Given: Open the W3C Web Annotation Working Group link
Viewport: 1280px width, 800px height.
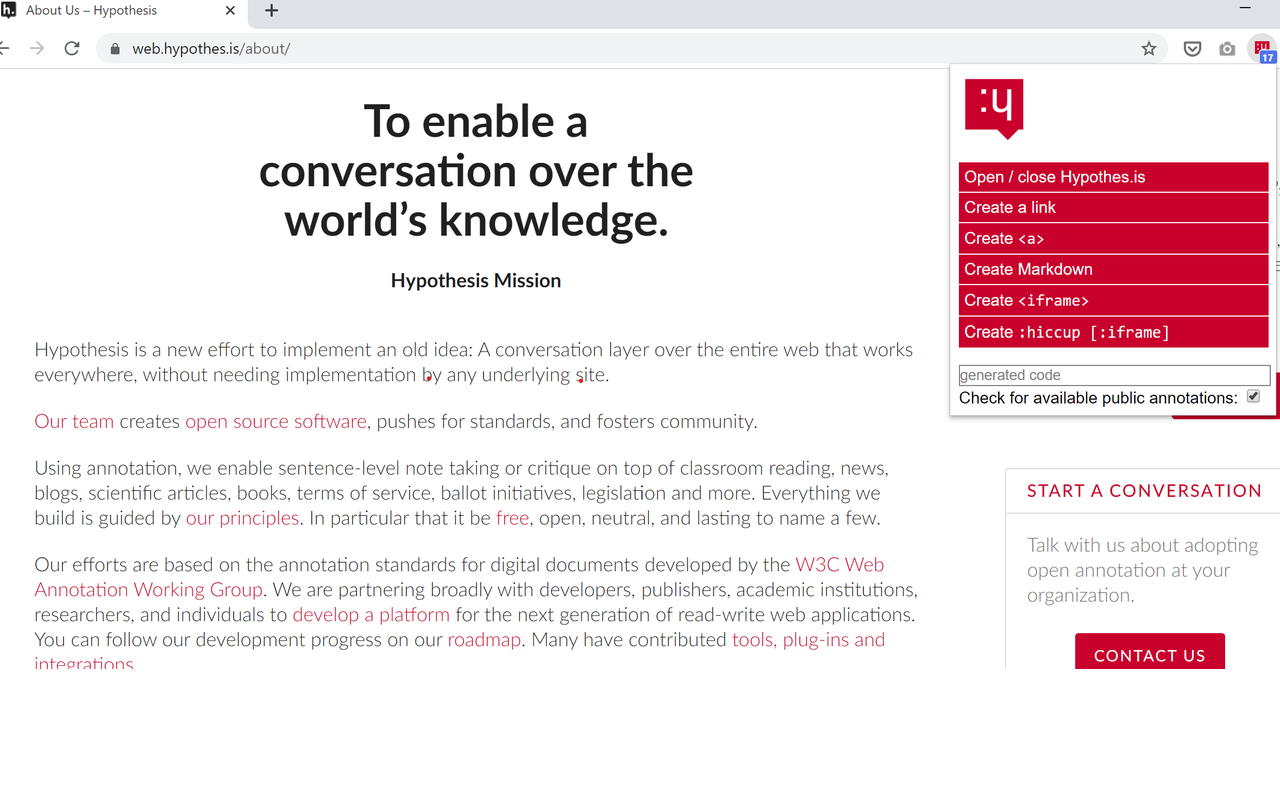Looking at the screenshot, I should tap(459, 577).
